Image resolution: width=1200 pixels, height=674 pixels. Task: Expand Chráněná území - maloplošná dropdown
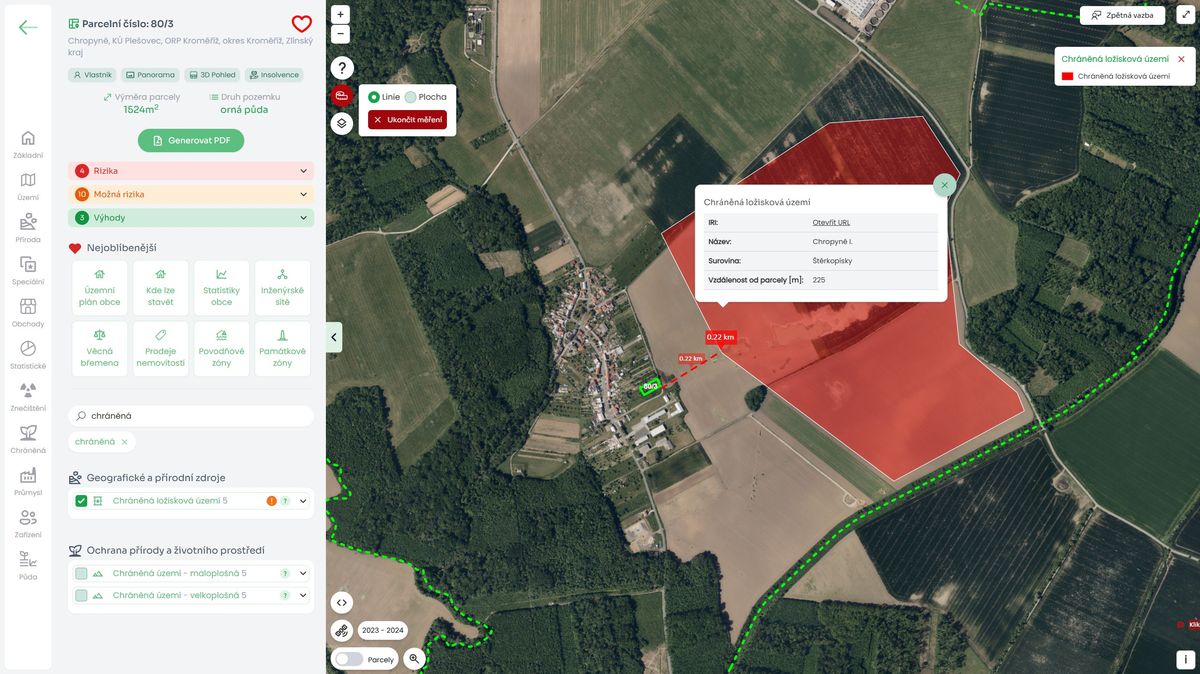pos(303,574)
